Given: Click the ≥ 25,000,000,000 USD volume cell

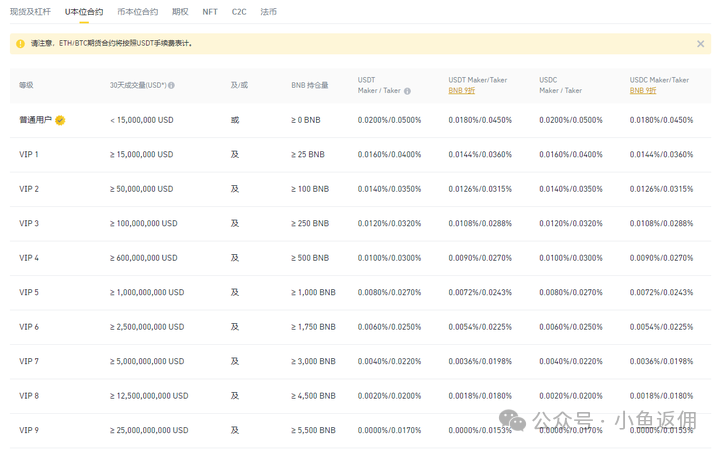Looking at the screenshot, I should [149, 430].
